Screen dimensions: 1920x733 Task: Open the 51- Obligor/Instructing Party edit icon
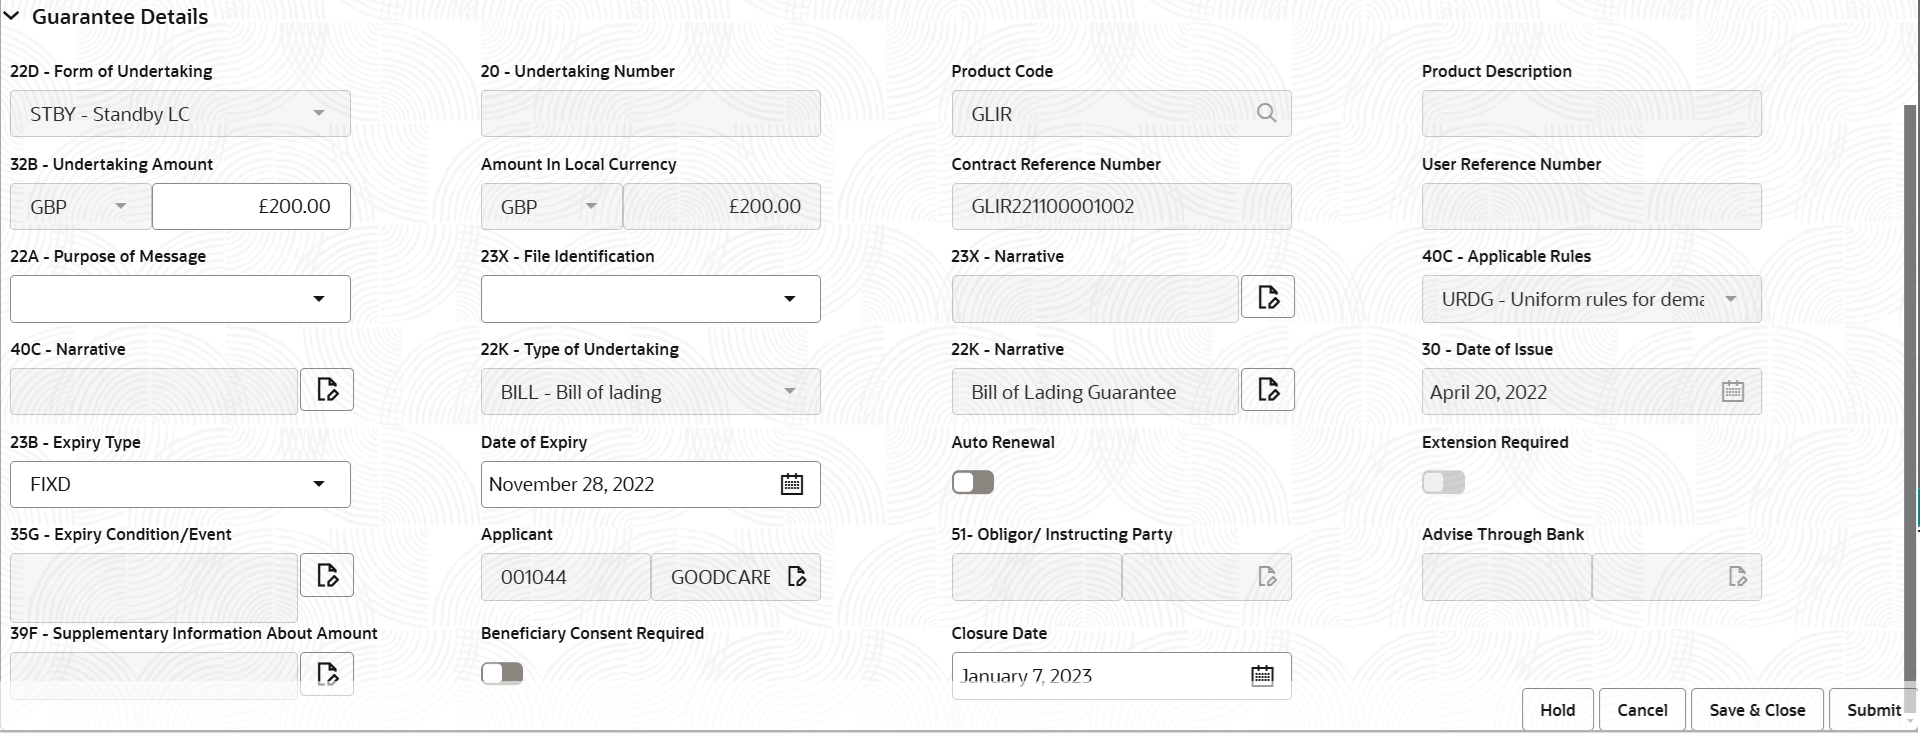[1267, 577]
